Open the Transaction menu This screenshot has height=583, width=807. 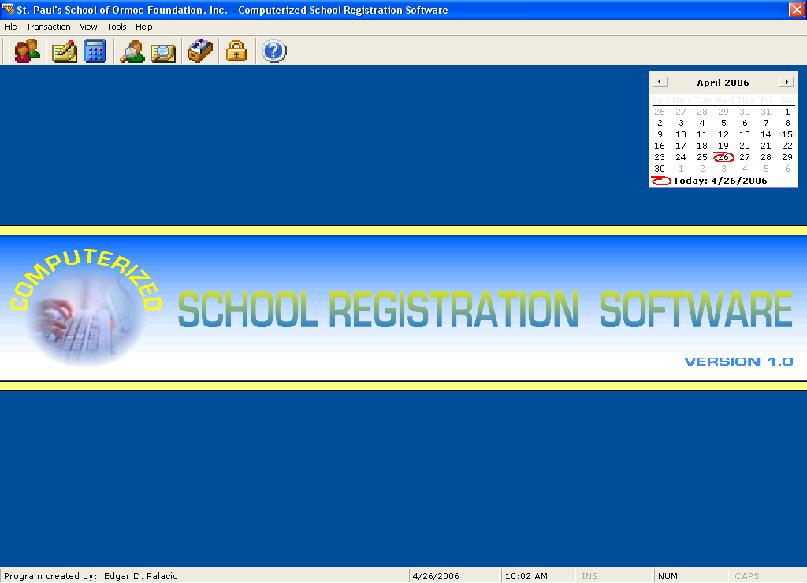[48, 27]
